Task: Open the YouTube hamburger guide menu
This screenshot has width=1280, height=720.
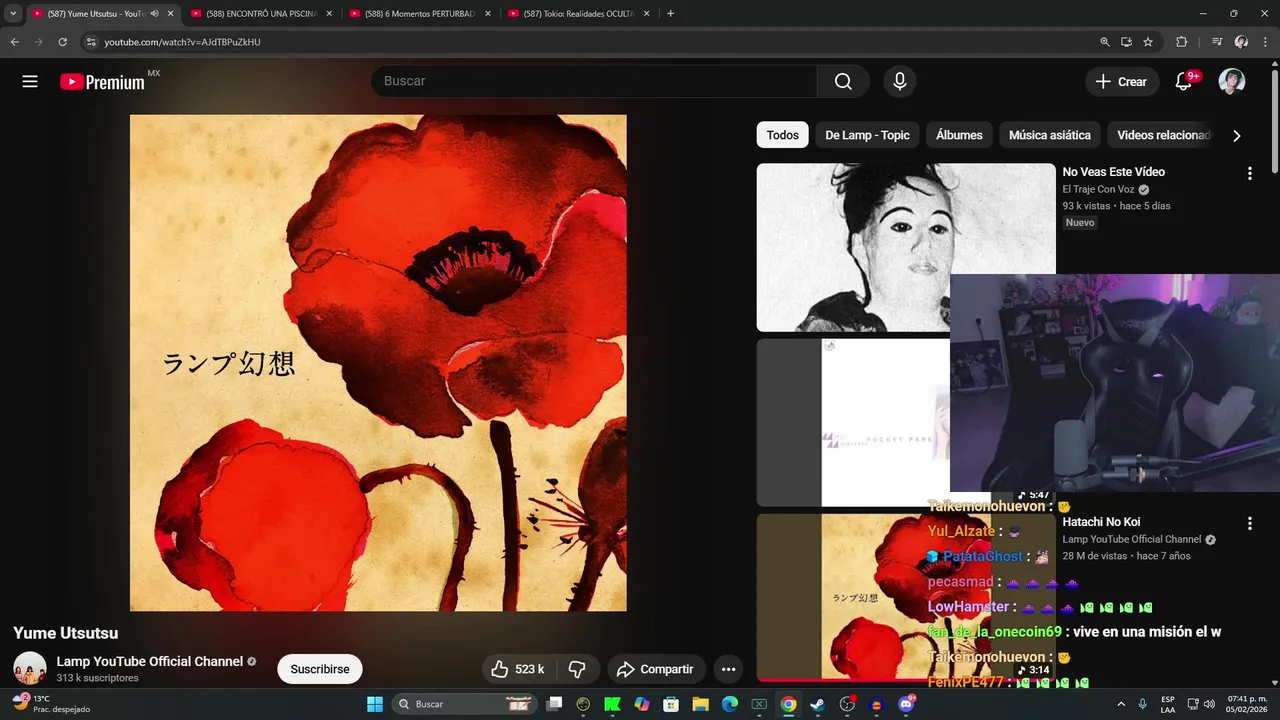Action: [30, 82]
